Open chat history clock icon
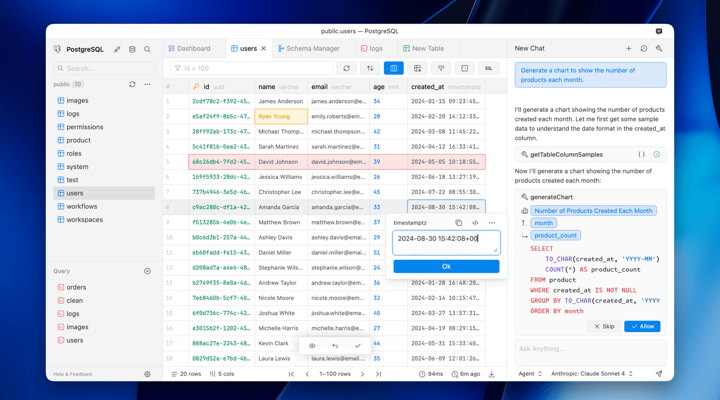This screenshot has height=400, width=720. click(644, 48)
